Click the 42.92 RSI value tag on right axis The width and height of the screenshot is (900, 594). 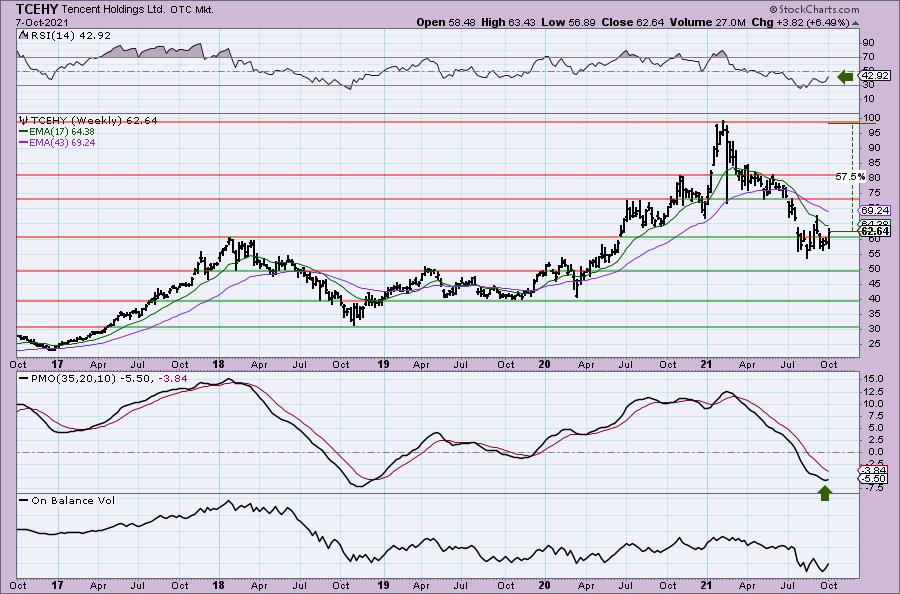pyautogui.click(x=875, y=76)
